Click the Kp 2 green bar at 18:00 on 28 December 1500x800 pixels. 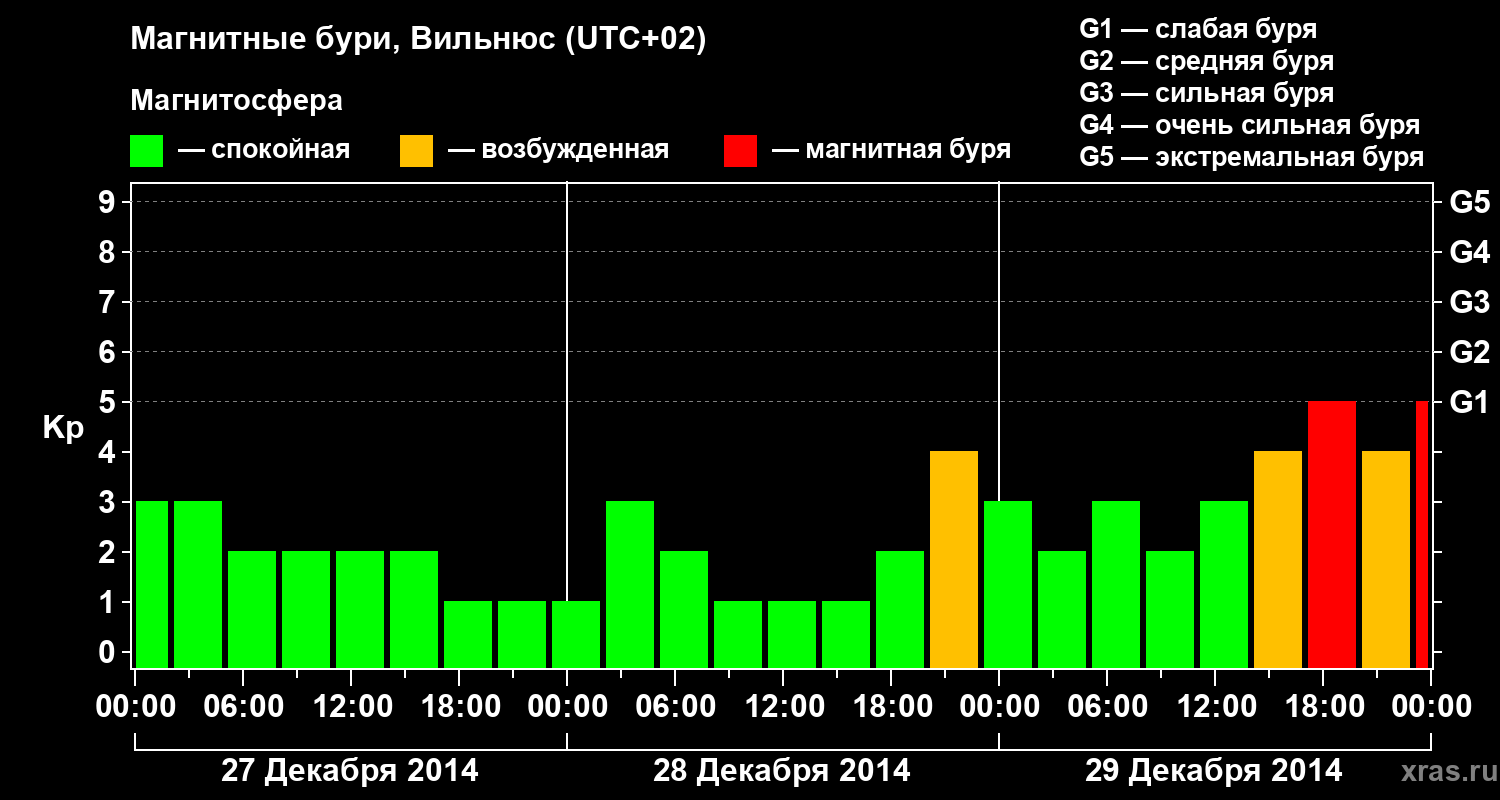point(900,610)
